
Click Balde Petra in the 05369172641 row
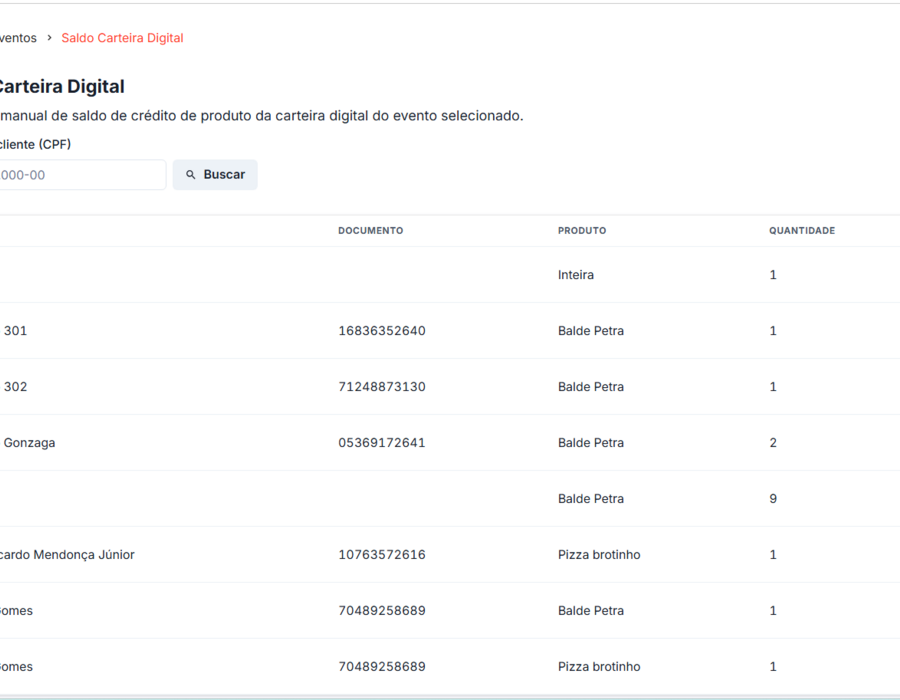click(x=591, y=443)
